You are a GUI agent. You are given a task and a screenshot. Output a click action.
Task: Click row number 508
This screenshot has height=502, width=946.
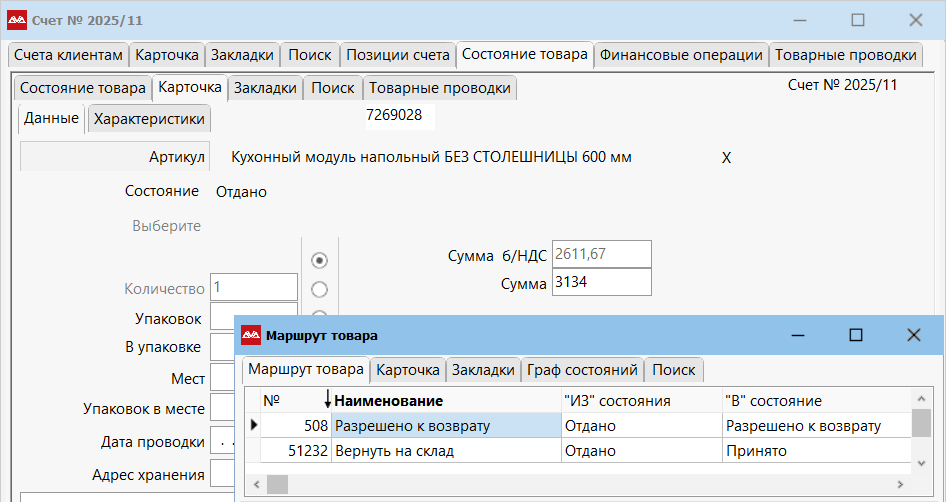click(x=296, y=426)
